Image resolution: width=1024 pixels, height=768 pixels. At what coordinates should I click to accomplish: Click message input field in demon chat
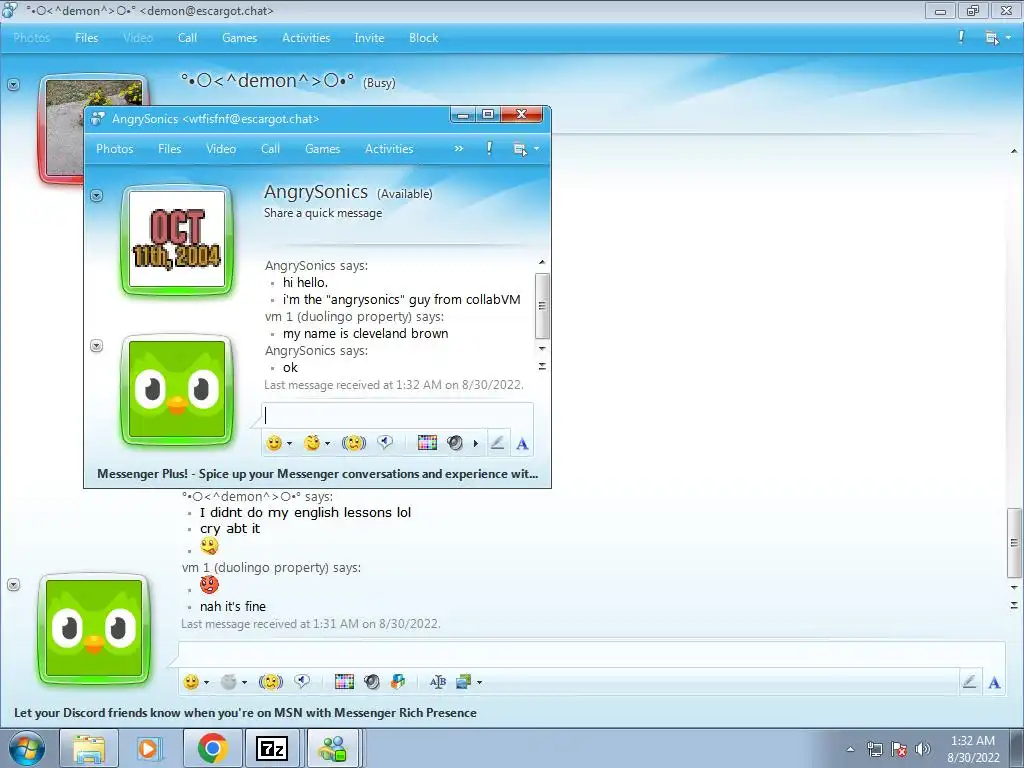[591, 654]
